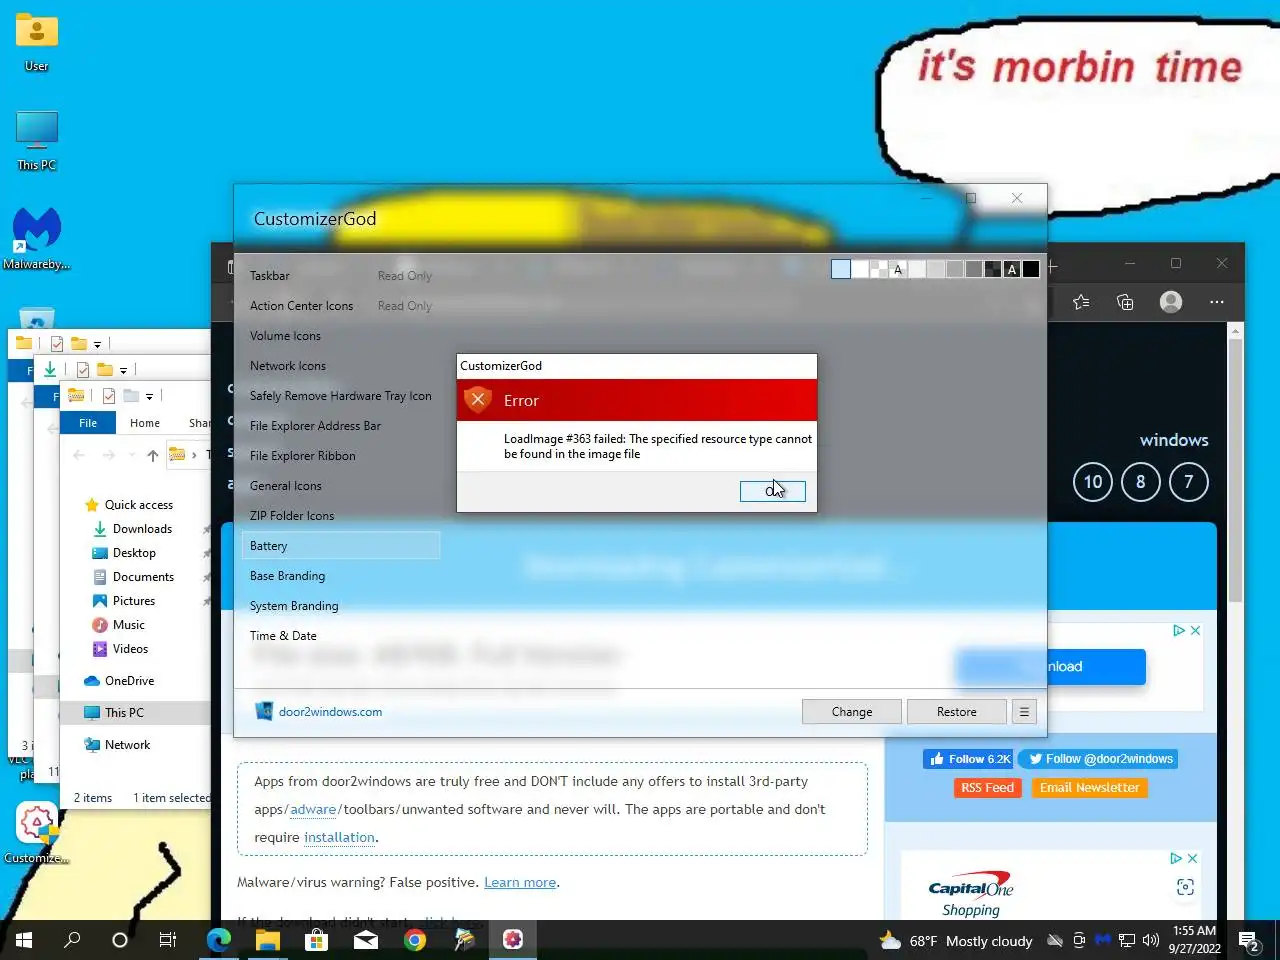Click the Edge profile avatar icon
This screenshot has width=1280, height=960.
1171,302
